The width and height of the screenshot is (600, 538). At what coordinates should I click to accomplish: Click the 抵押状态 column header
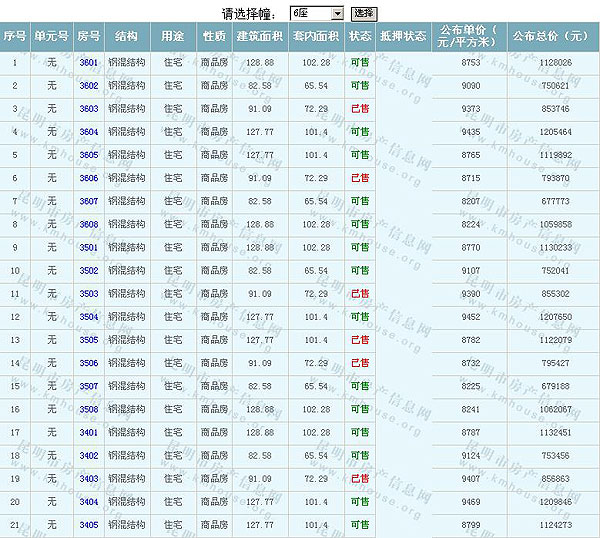click(403, 36)
